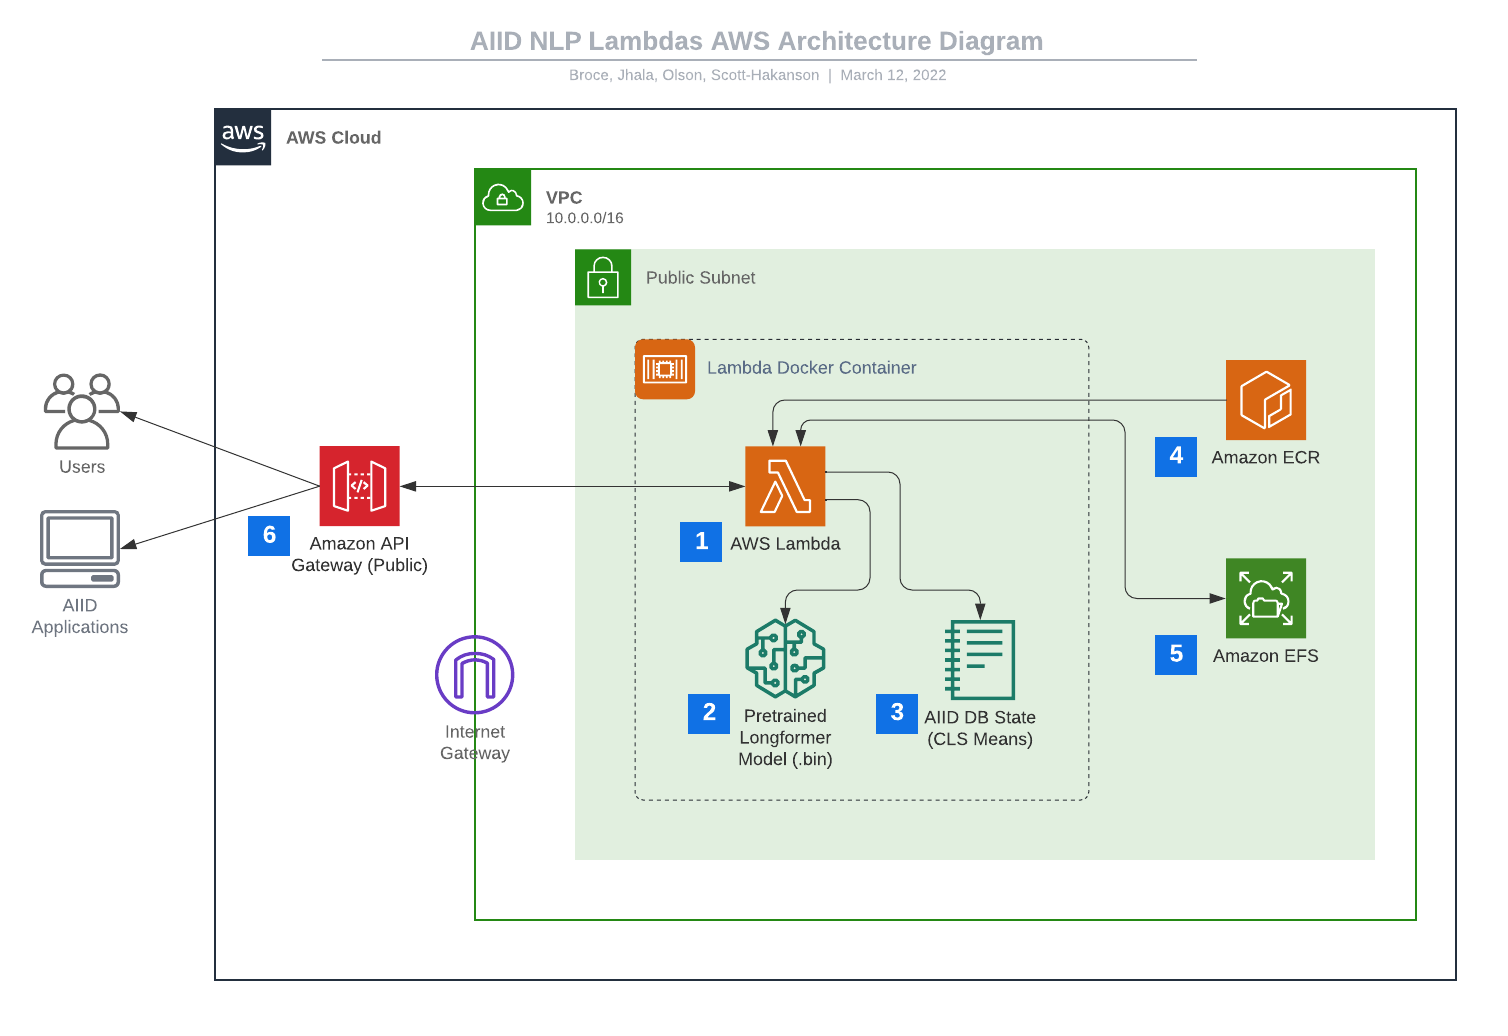Click the number 1 badge by Lambda

click(701, 541)
